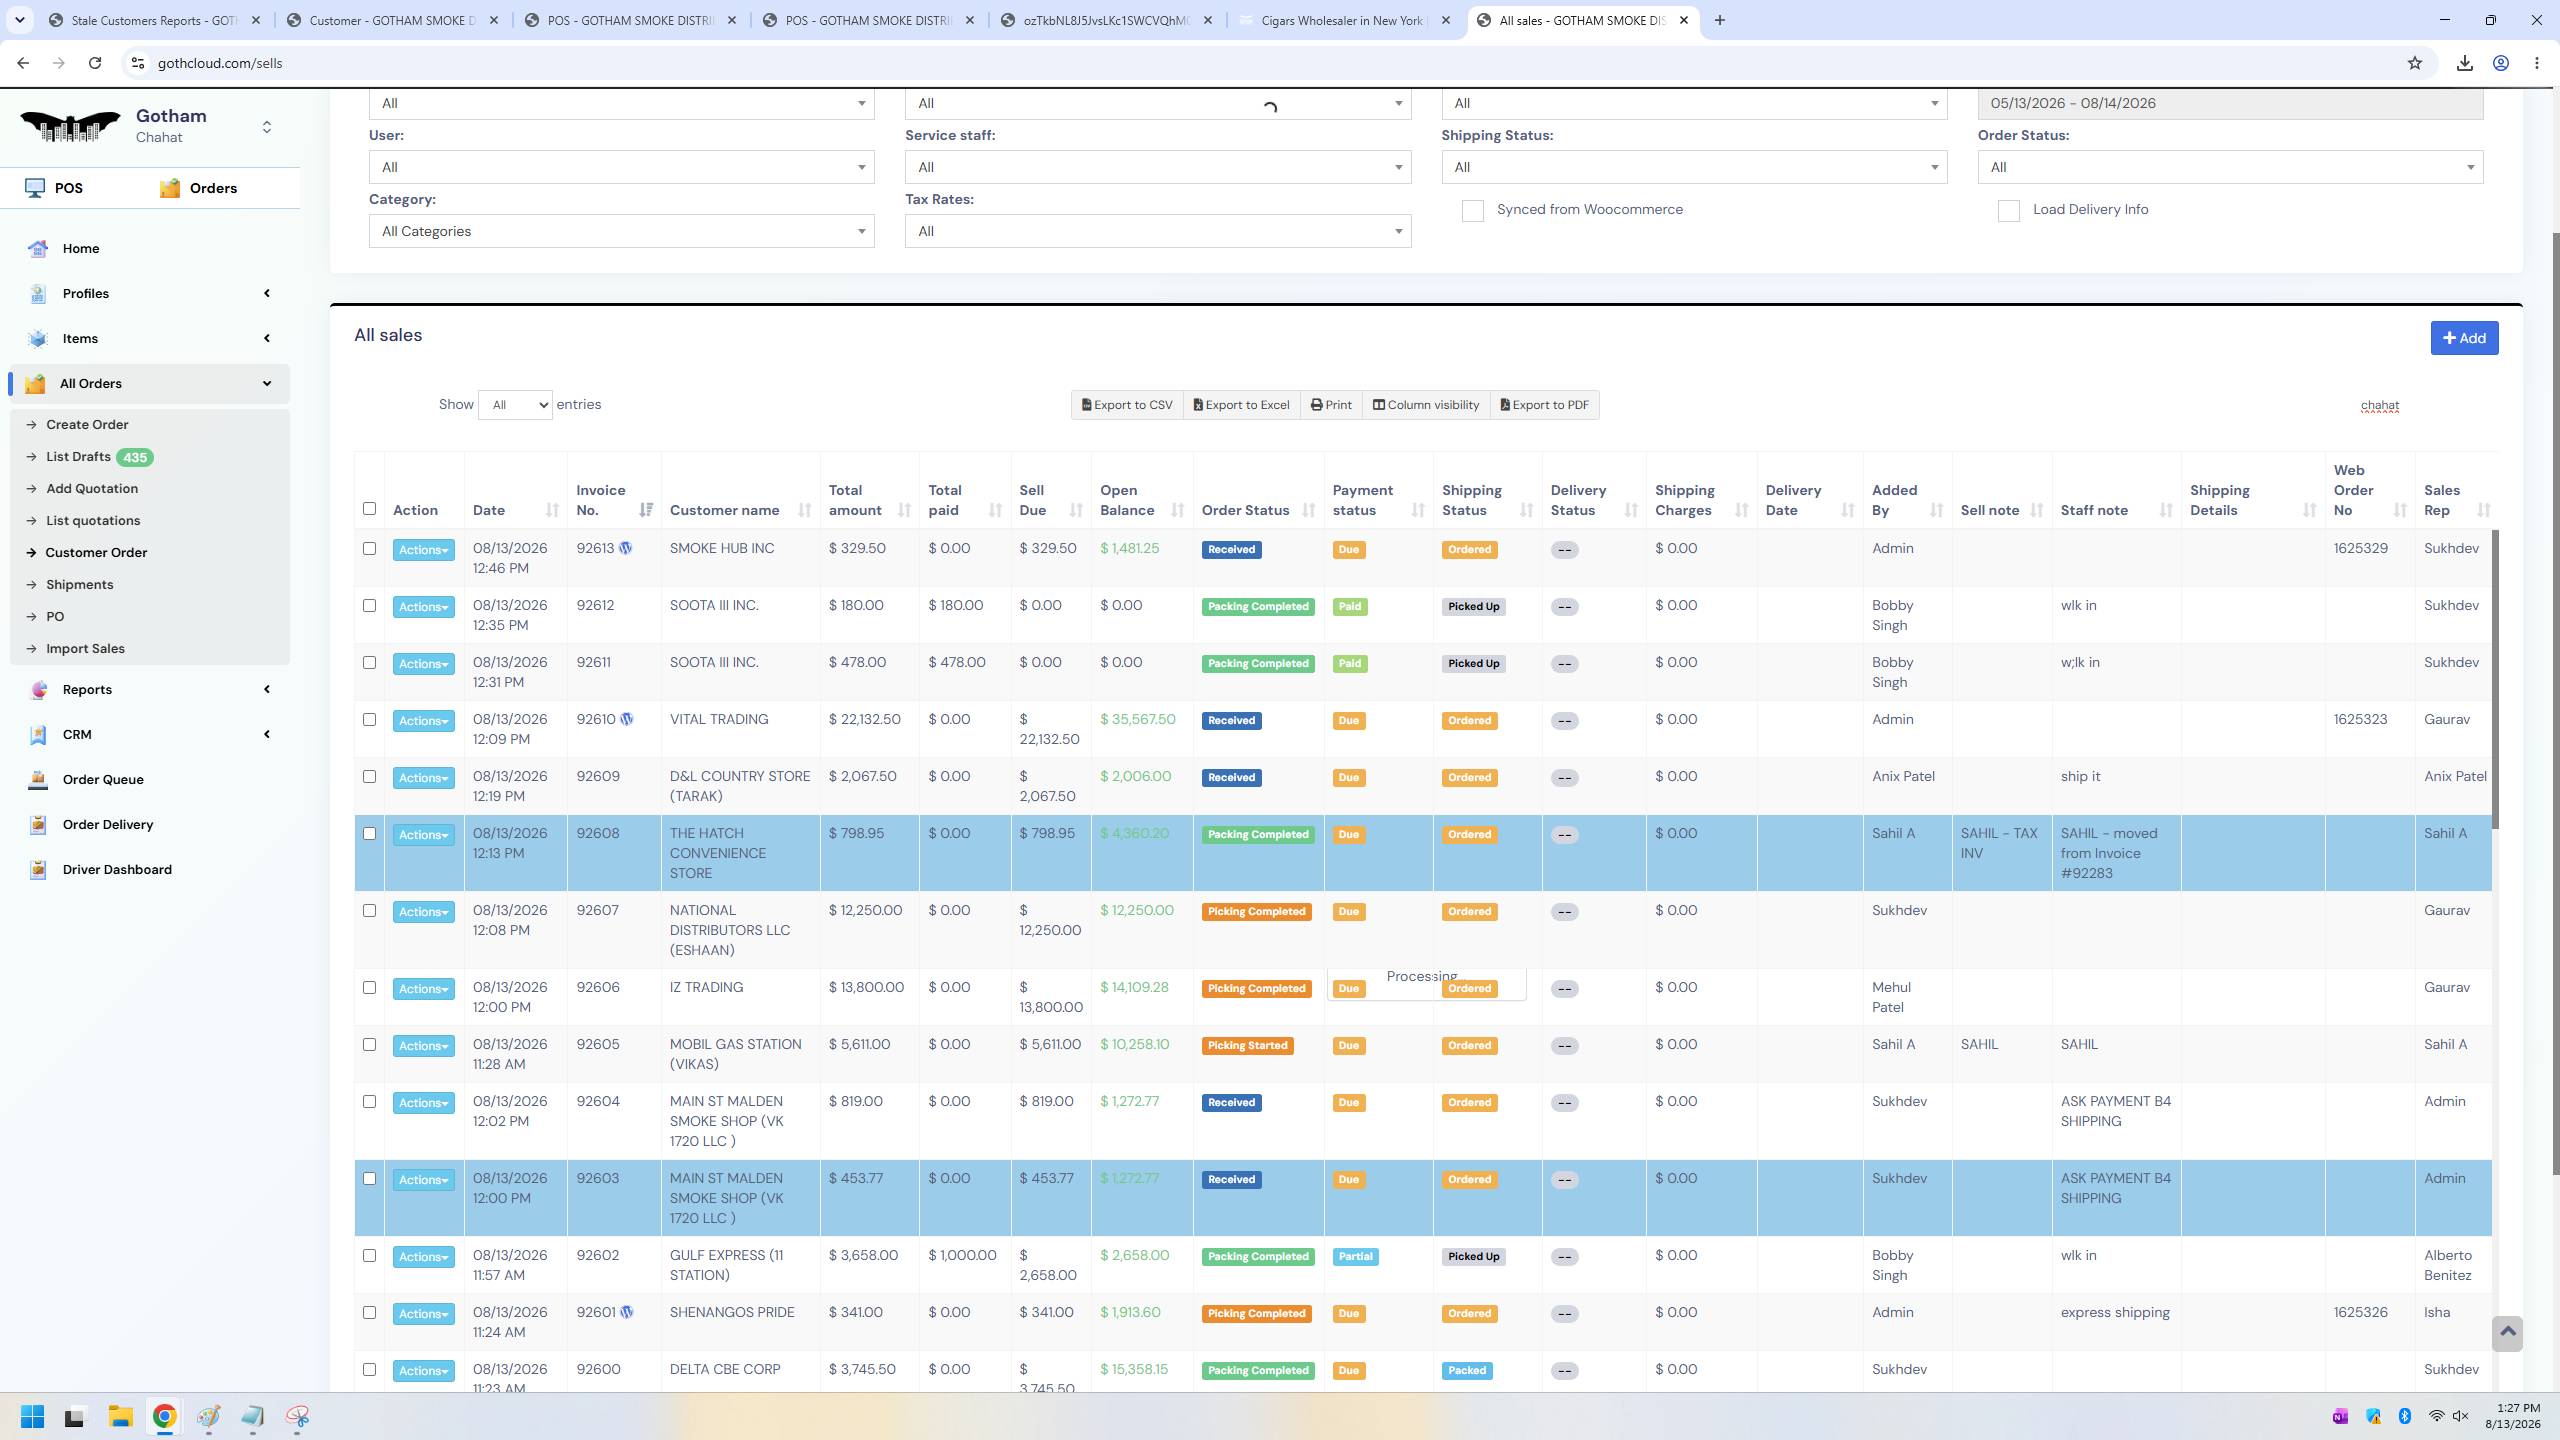Tick the Load Delivery Info checkbox
The width and height of the screenshot is (2560, 1440).
coord(2008,210)
